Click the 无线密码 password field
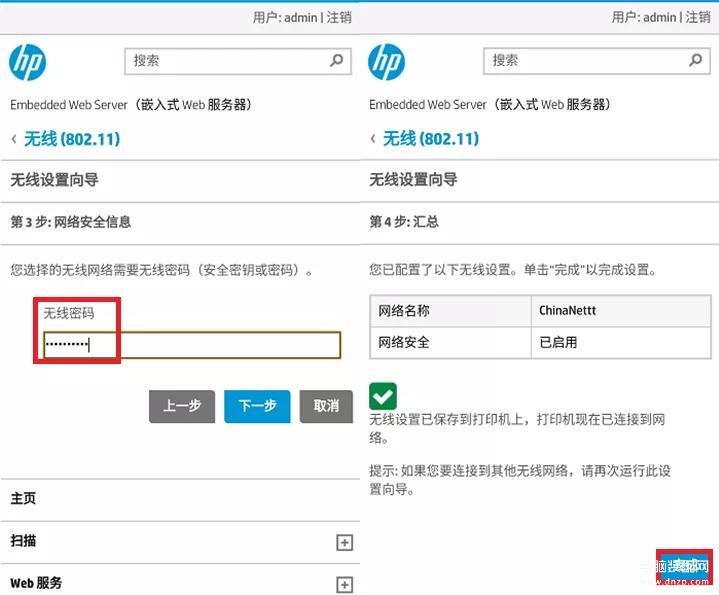 pos(192,345)
